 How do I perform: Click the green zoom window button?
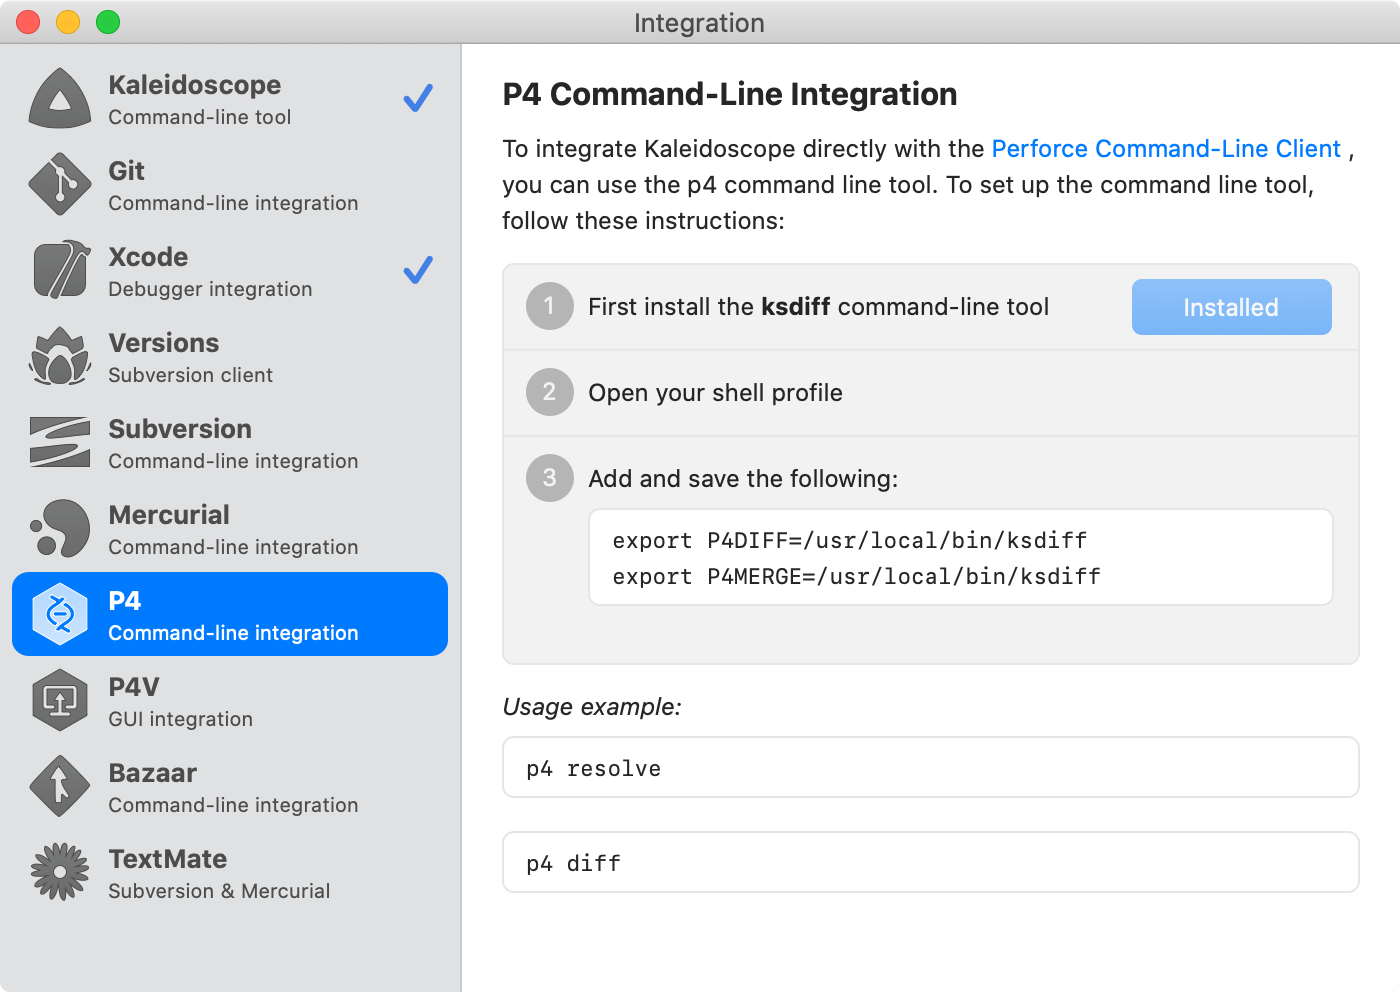[x=108, y=22]
